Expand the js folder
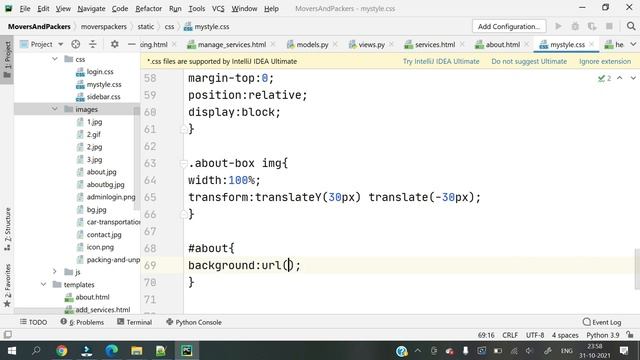Image resolution: width=640 pixels, height=360 pixels. coord(55,271)
